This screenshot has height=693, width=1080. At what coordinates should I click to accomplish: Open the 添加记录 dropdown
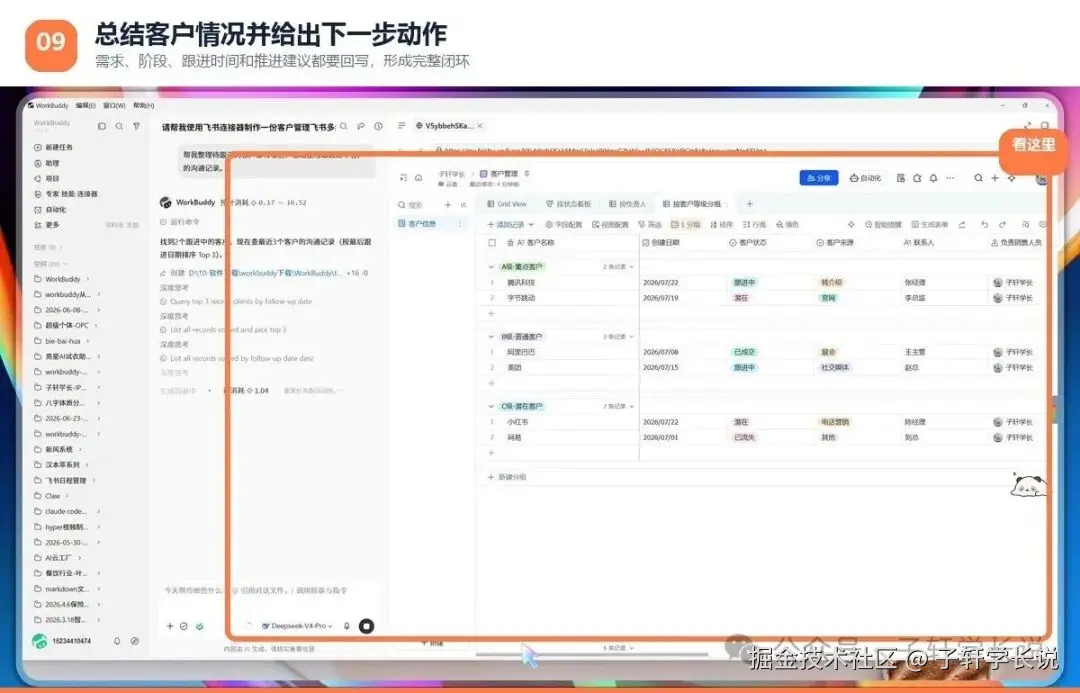(x=510, y=225)
